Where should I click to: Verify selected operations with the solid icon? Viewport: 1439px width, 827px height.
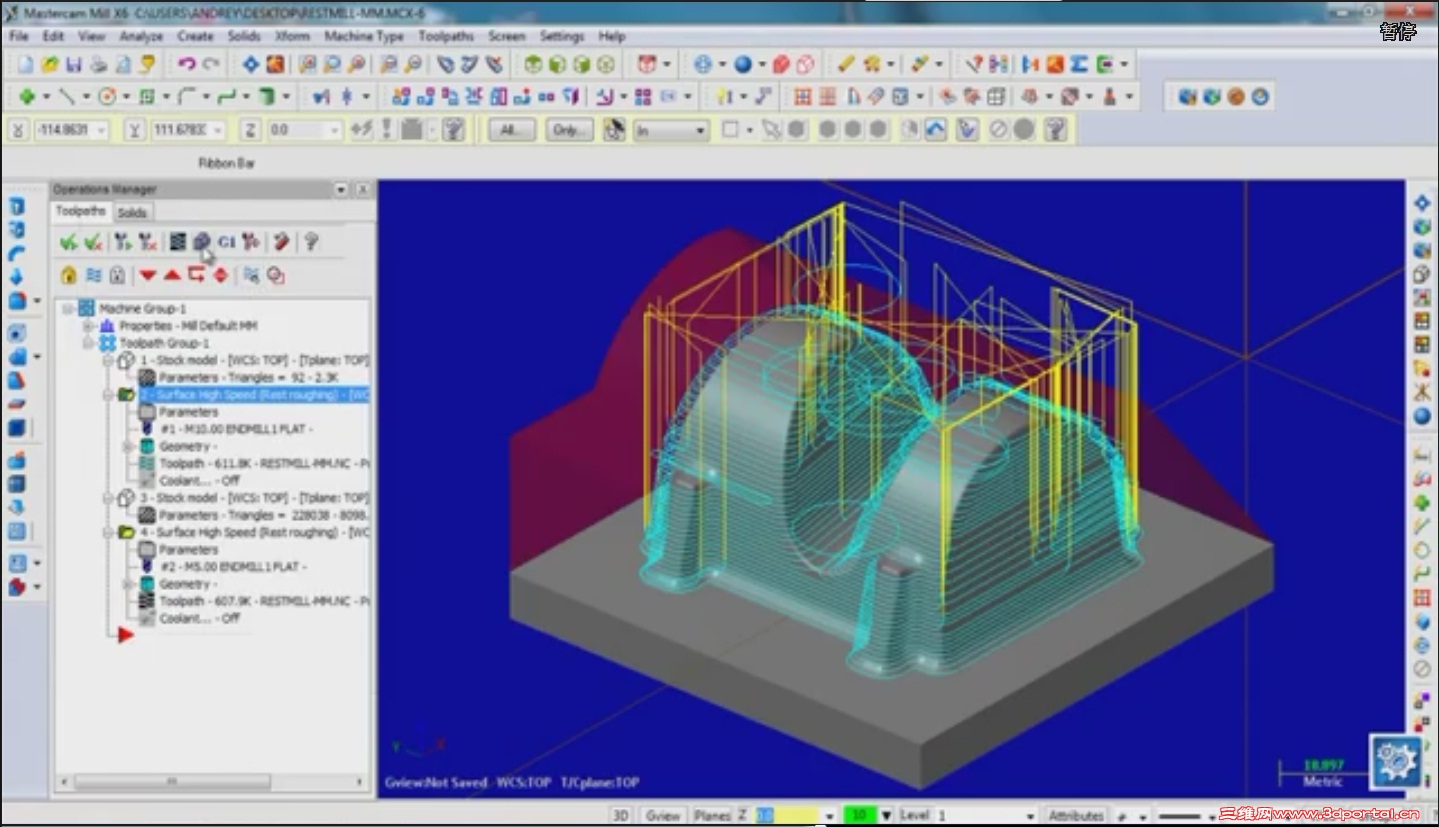tap(202, 241)
